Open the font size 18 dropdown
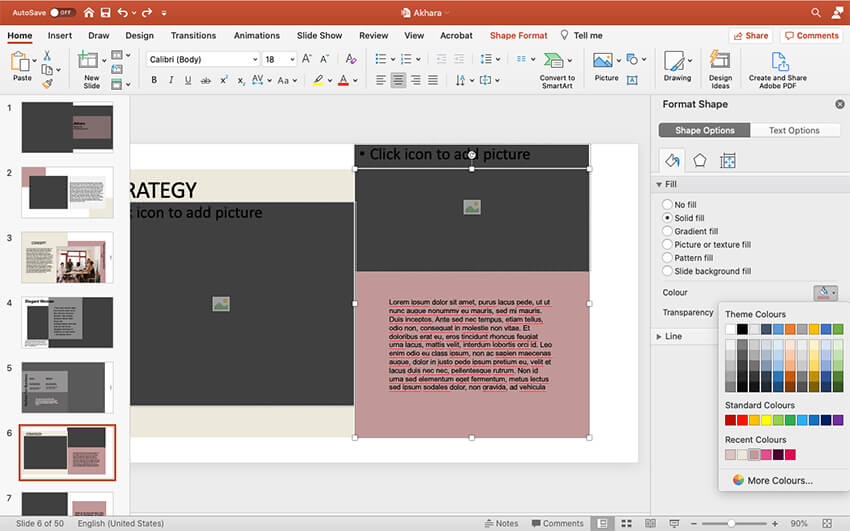 [280, 59]
